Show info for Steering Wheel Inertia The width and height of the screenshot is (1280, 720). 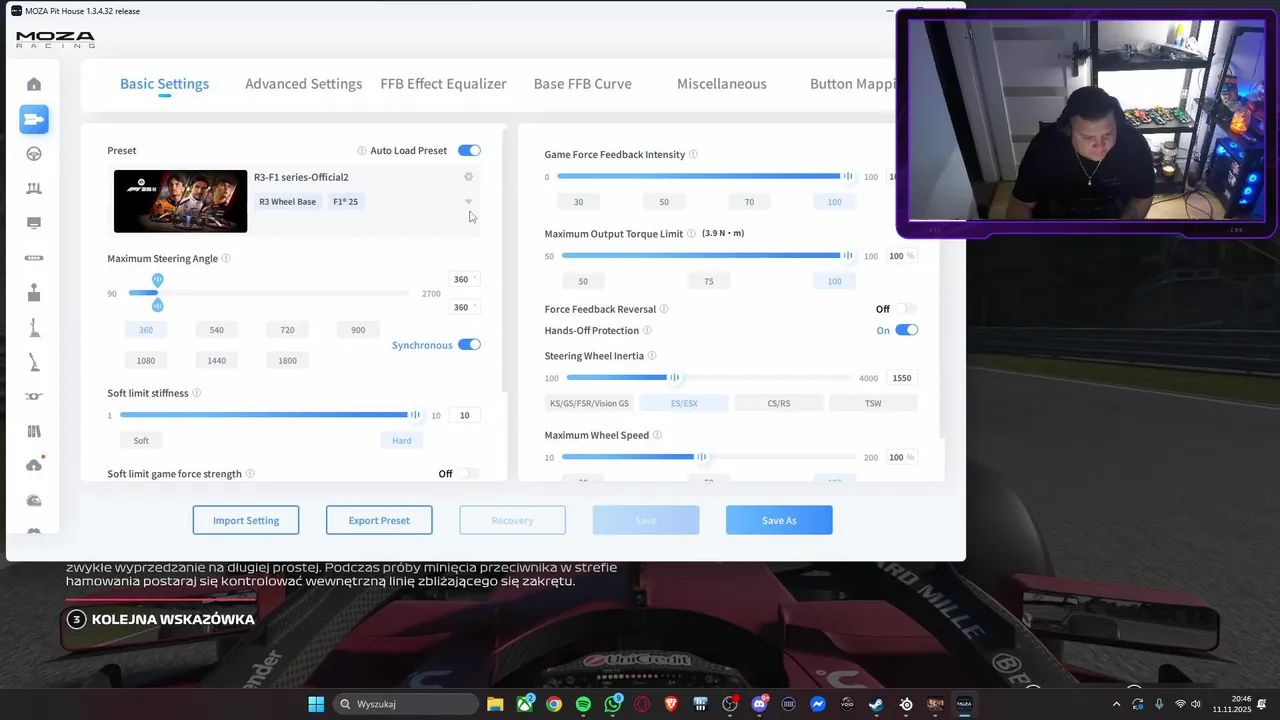[652, 355]
